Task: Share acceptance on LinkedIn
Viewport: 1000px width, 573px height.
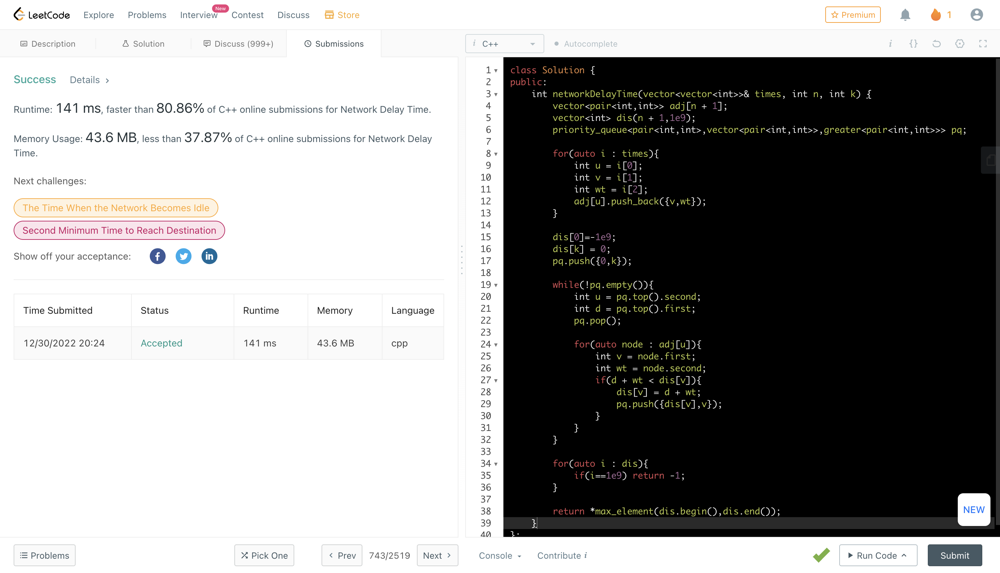Action: tap(209, 256)
